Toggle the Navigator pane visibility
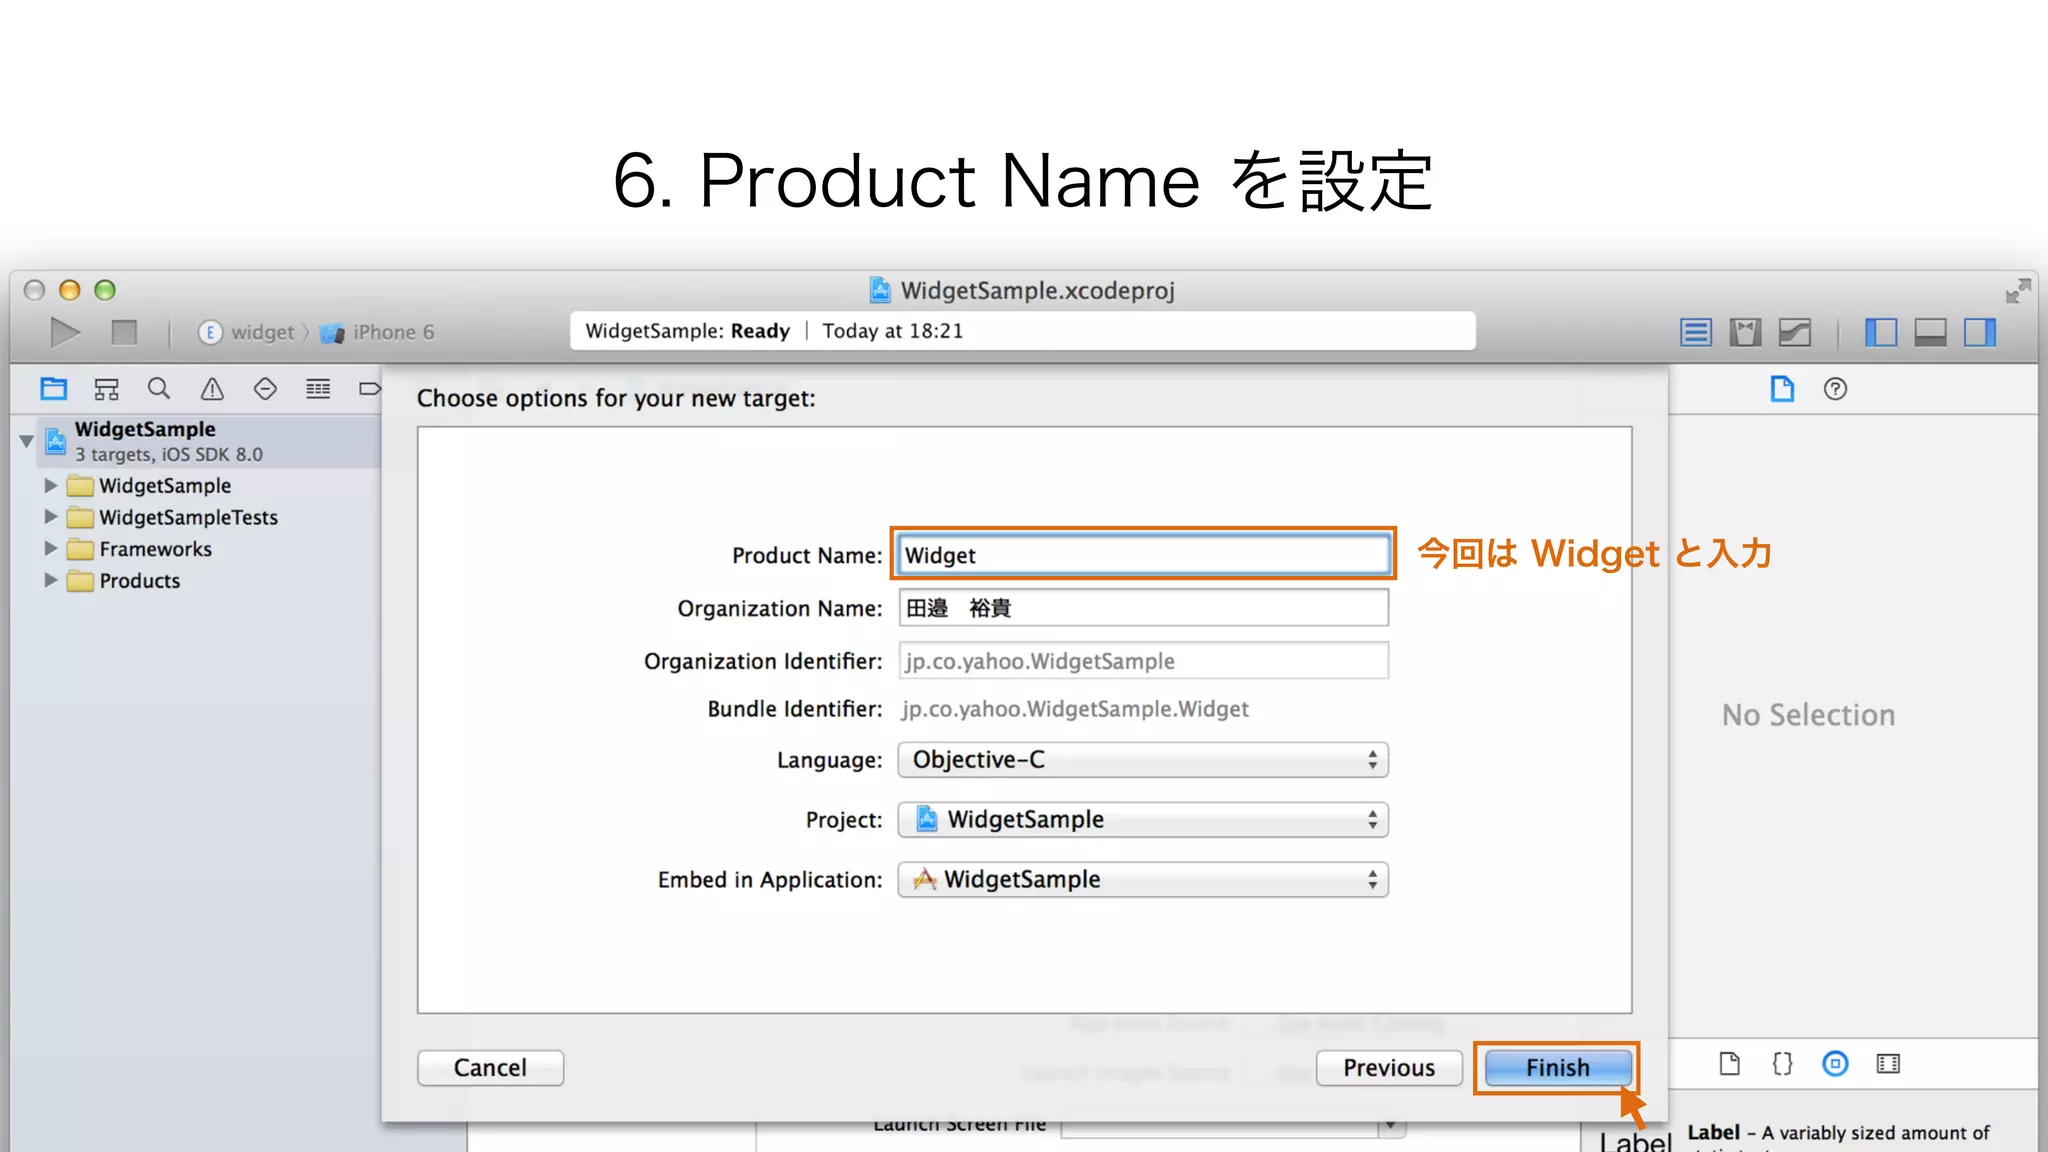This screenshot has width=2048, height=1152. click(1881, 332)
